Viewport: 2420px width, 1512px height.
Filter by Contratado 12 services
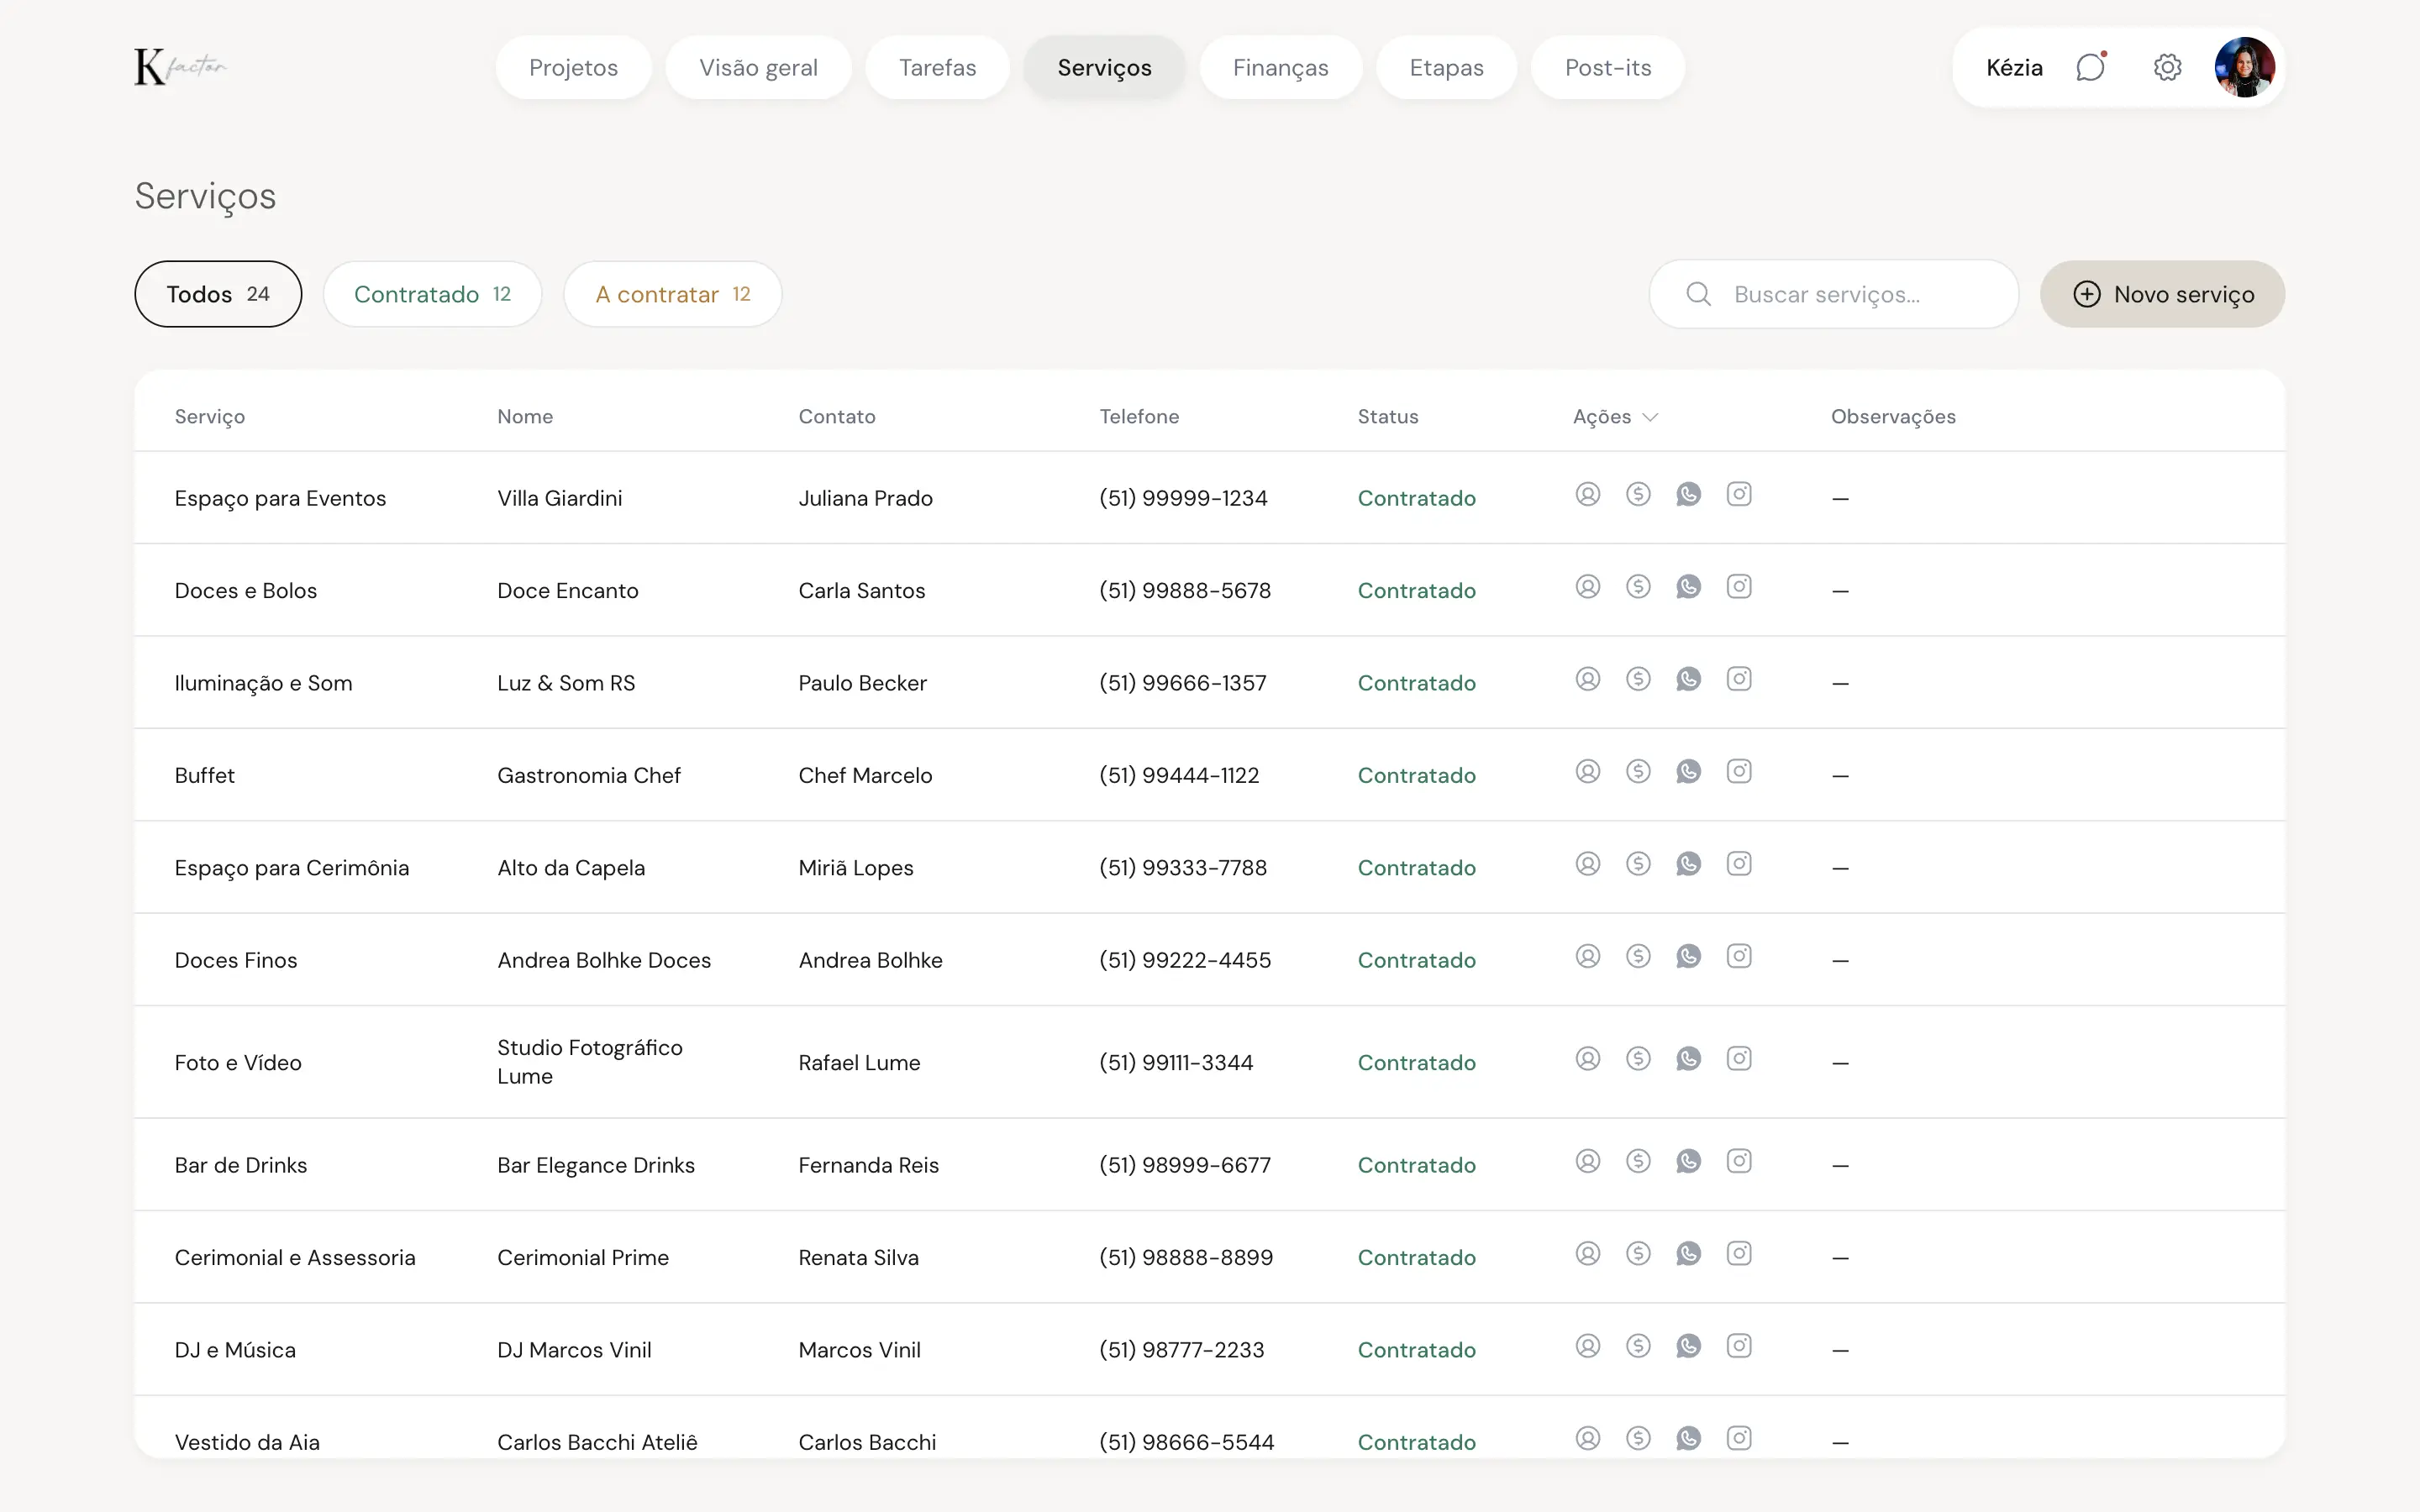click(432, 294)
